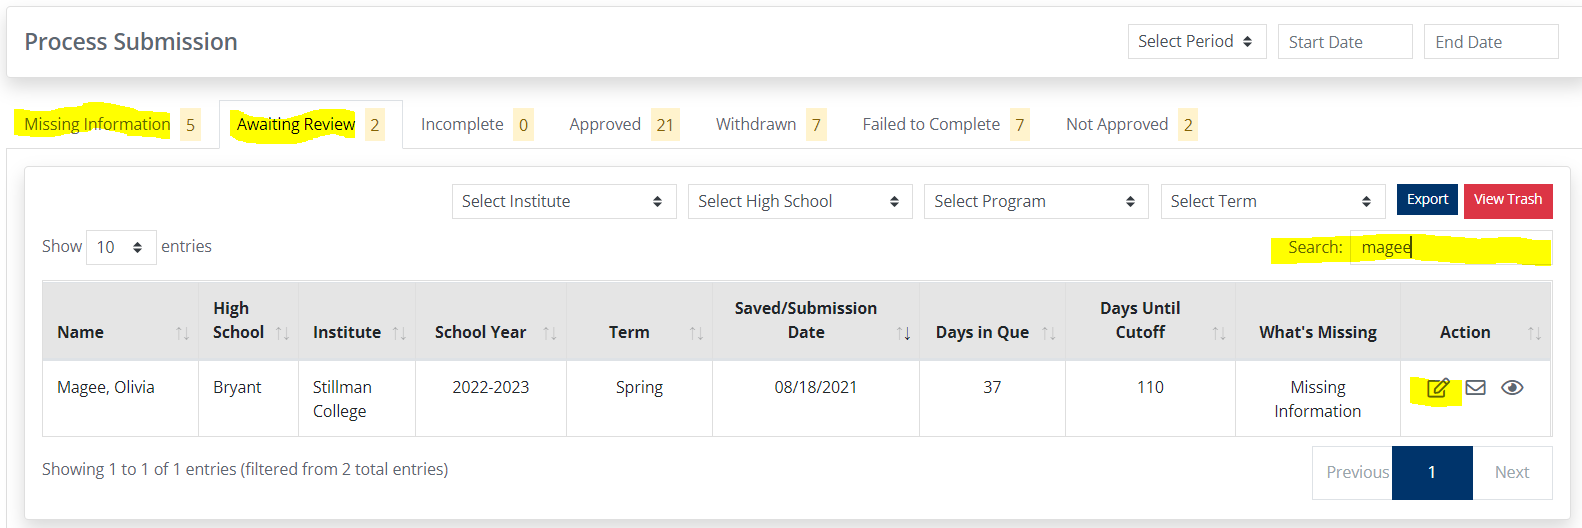The image size is (1582, 528).
Task: Sort by Institute column arrows
Action: pos(399,333)
